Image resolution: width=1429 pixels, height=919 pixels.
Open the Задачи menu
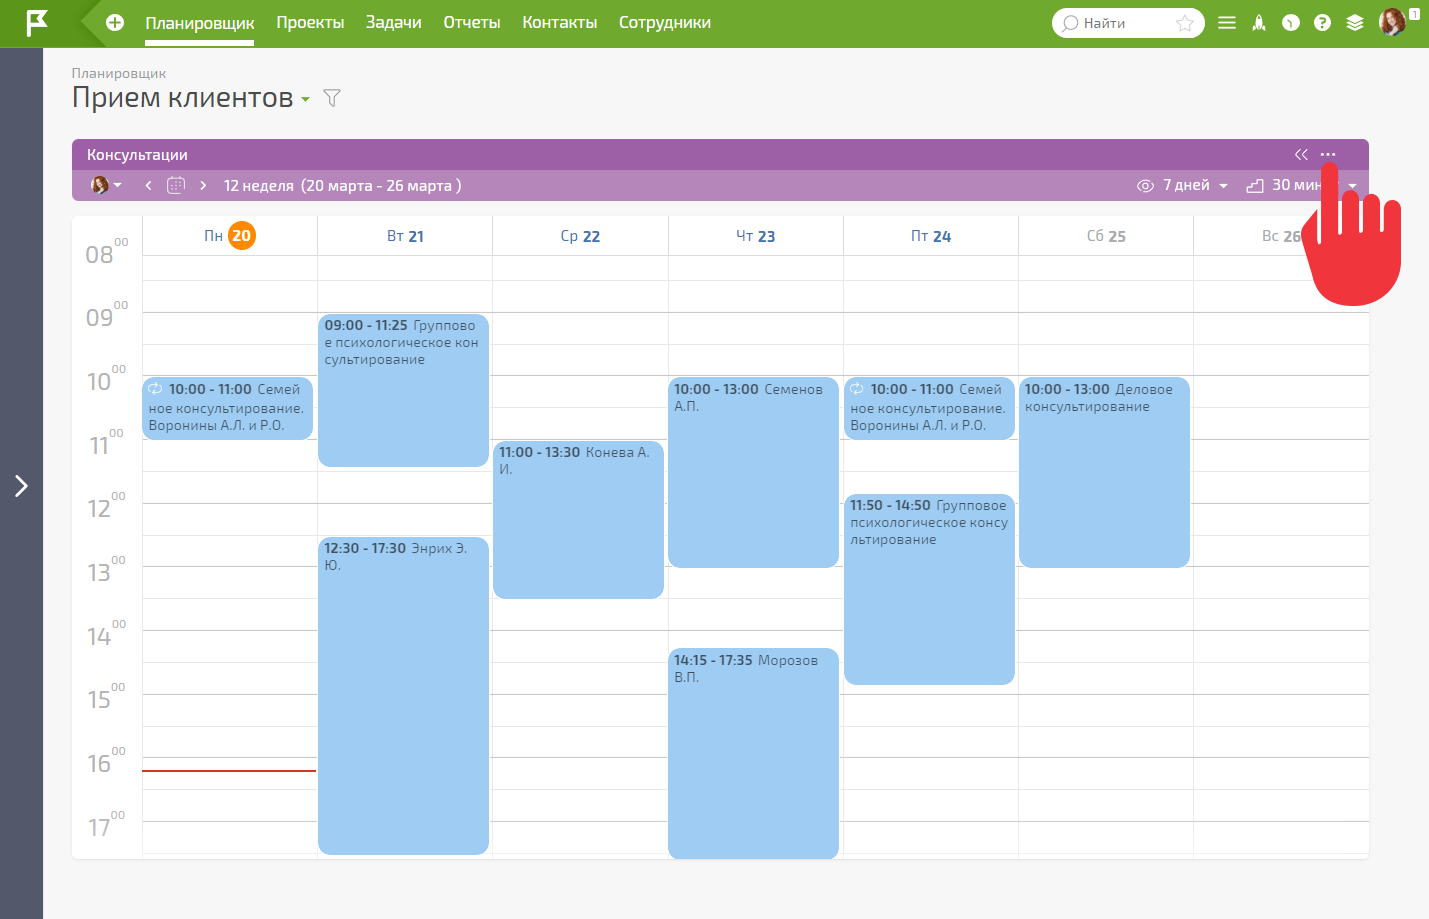pos(393,22)
